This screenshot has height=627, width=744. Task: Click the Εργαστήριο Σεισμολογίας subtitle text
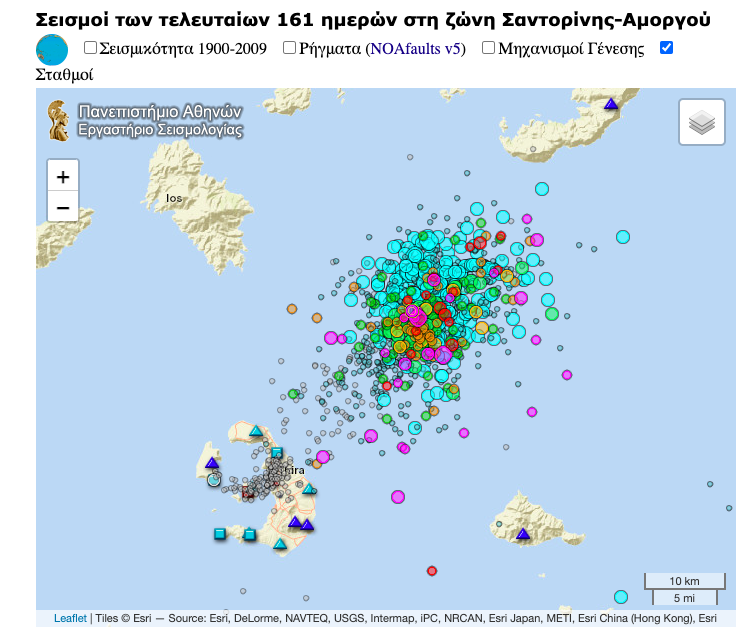[x=160, y=130]
